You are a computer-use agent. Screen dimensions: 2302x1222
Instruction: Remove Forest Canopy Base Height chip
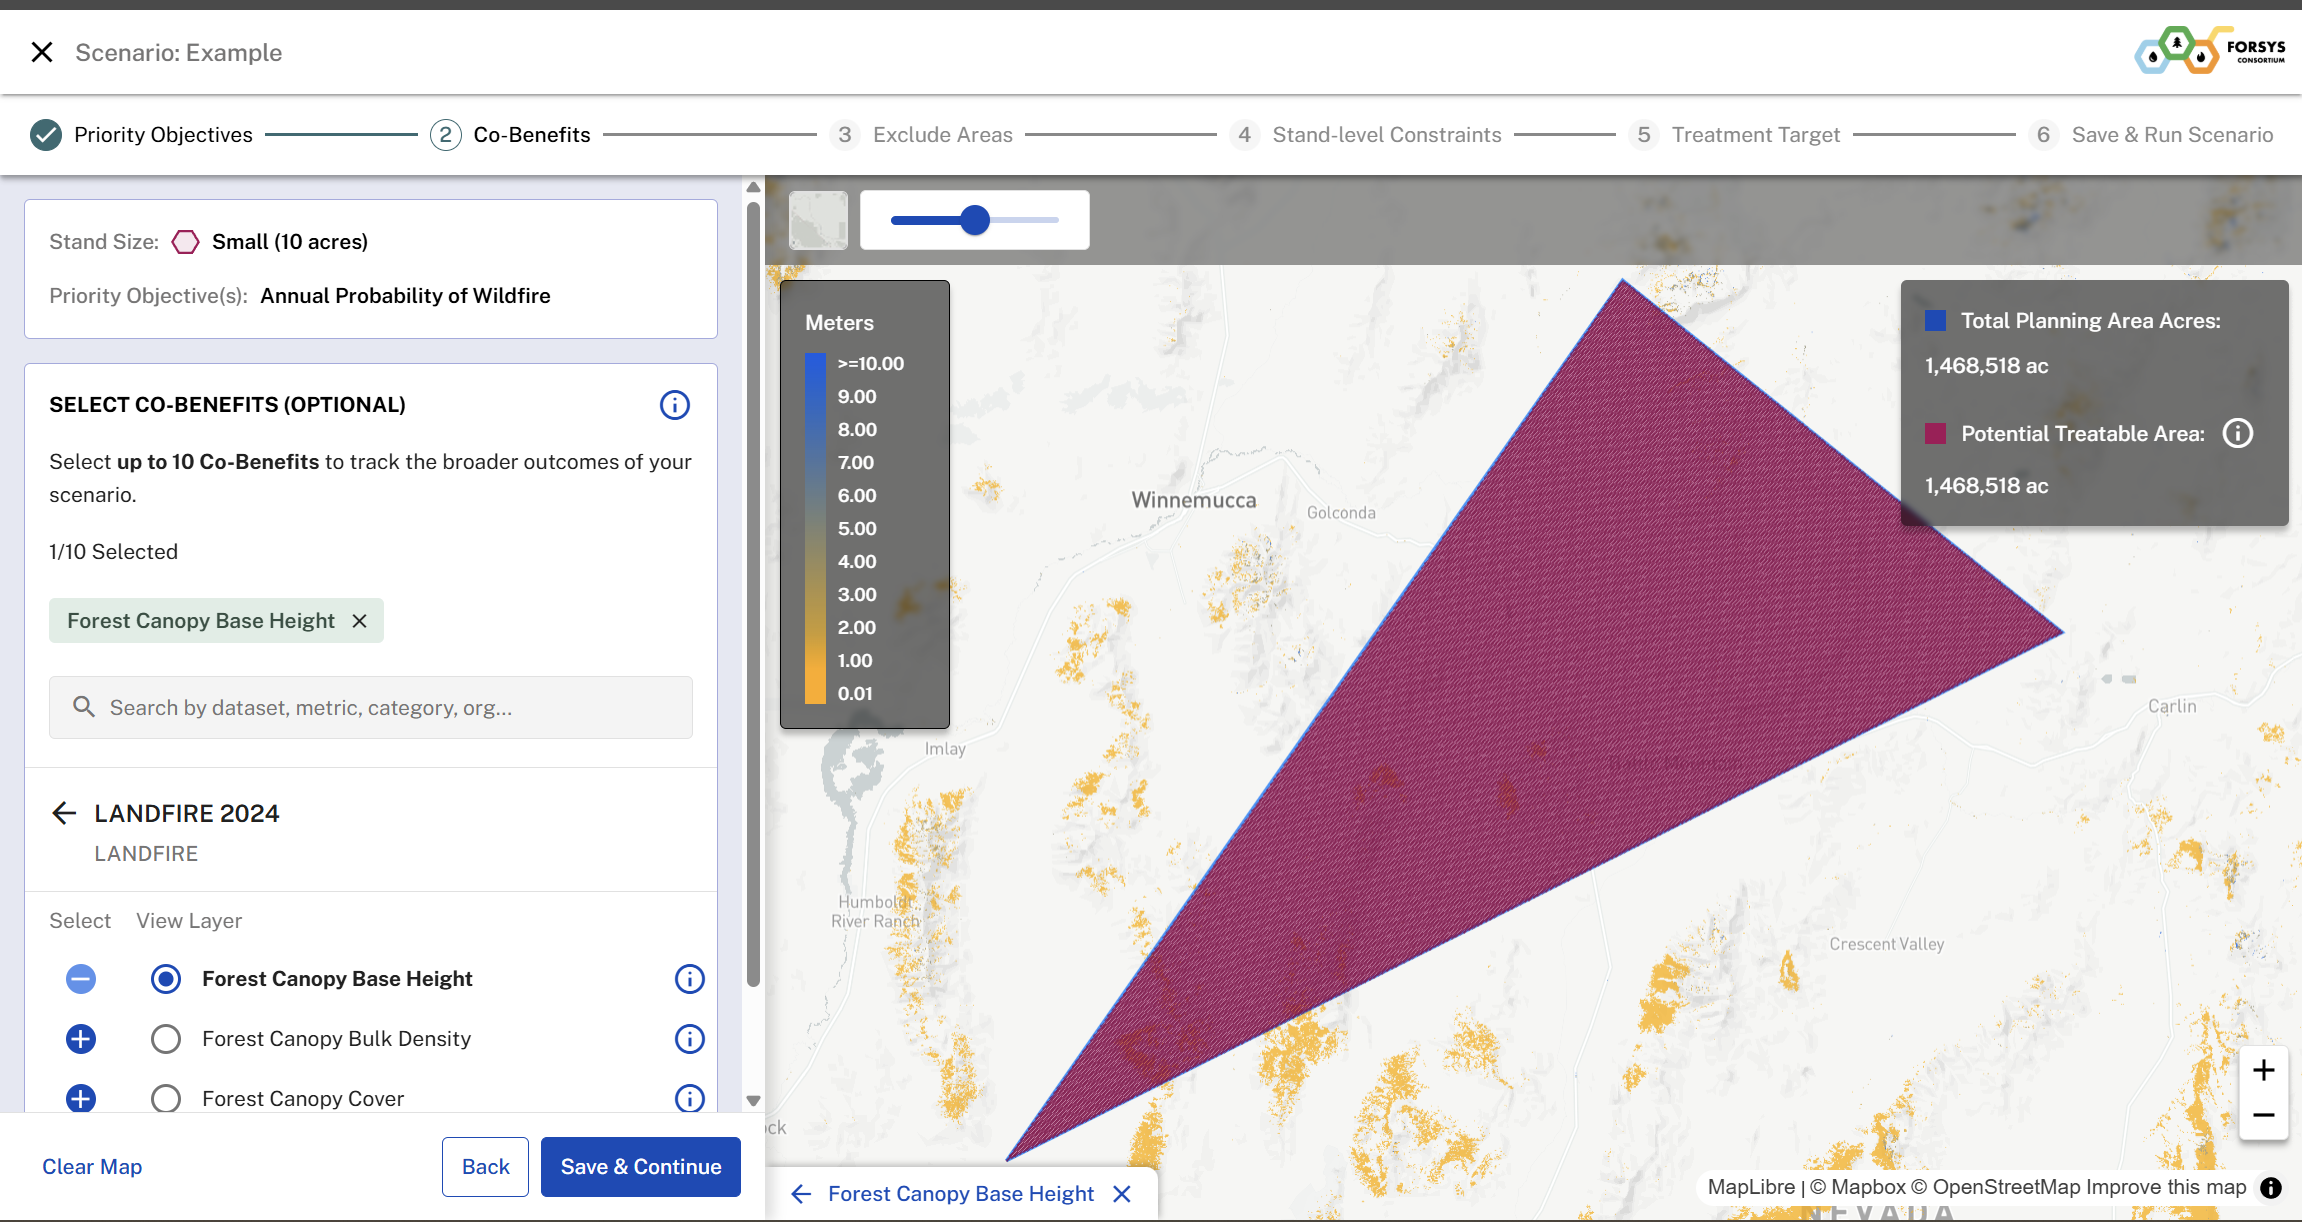[x=360, y=621]
